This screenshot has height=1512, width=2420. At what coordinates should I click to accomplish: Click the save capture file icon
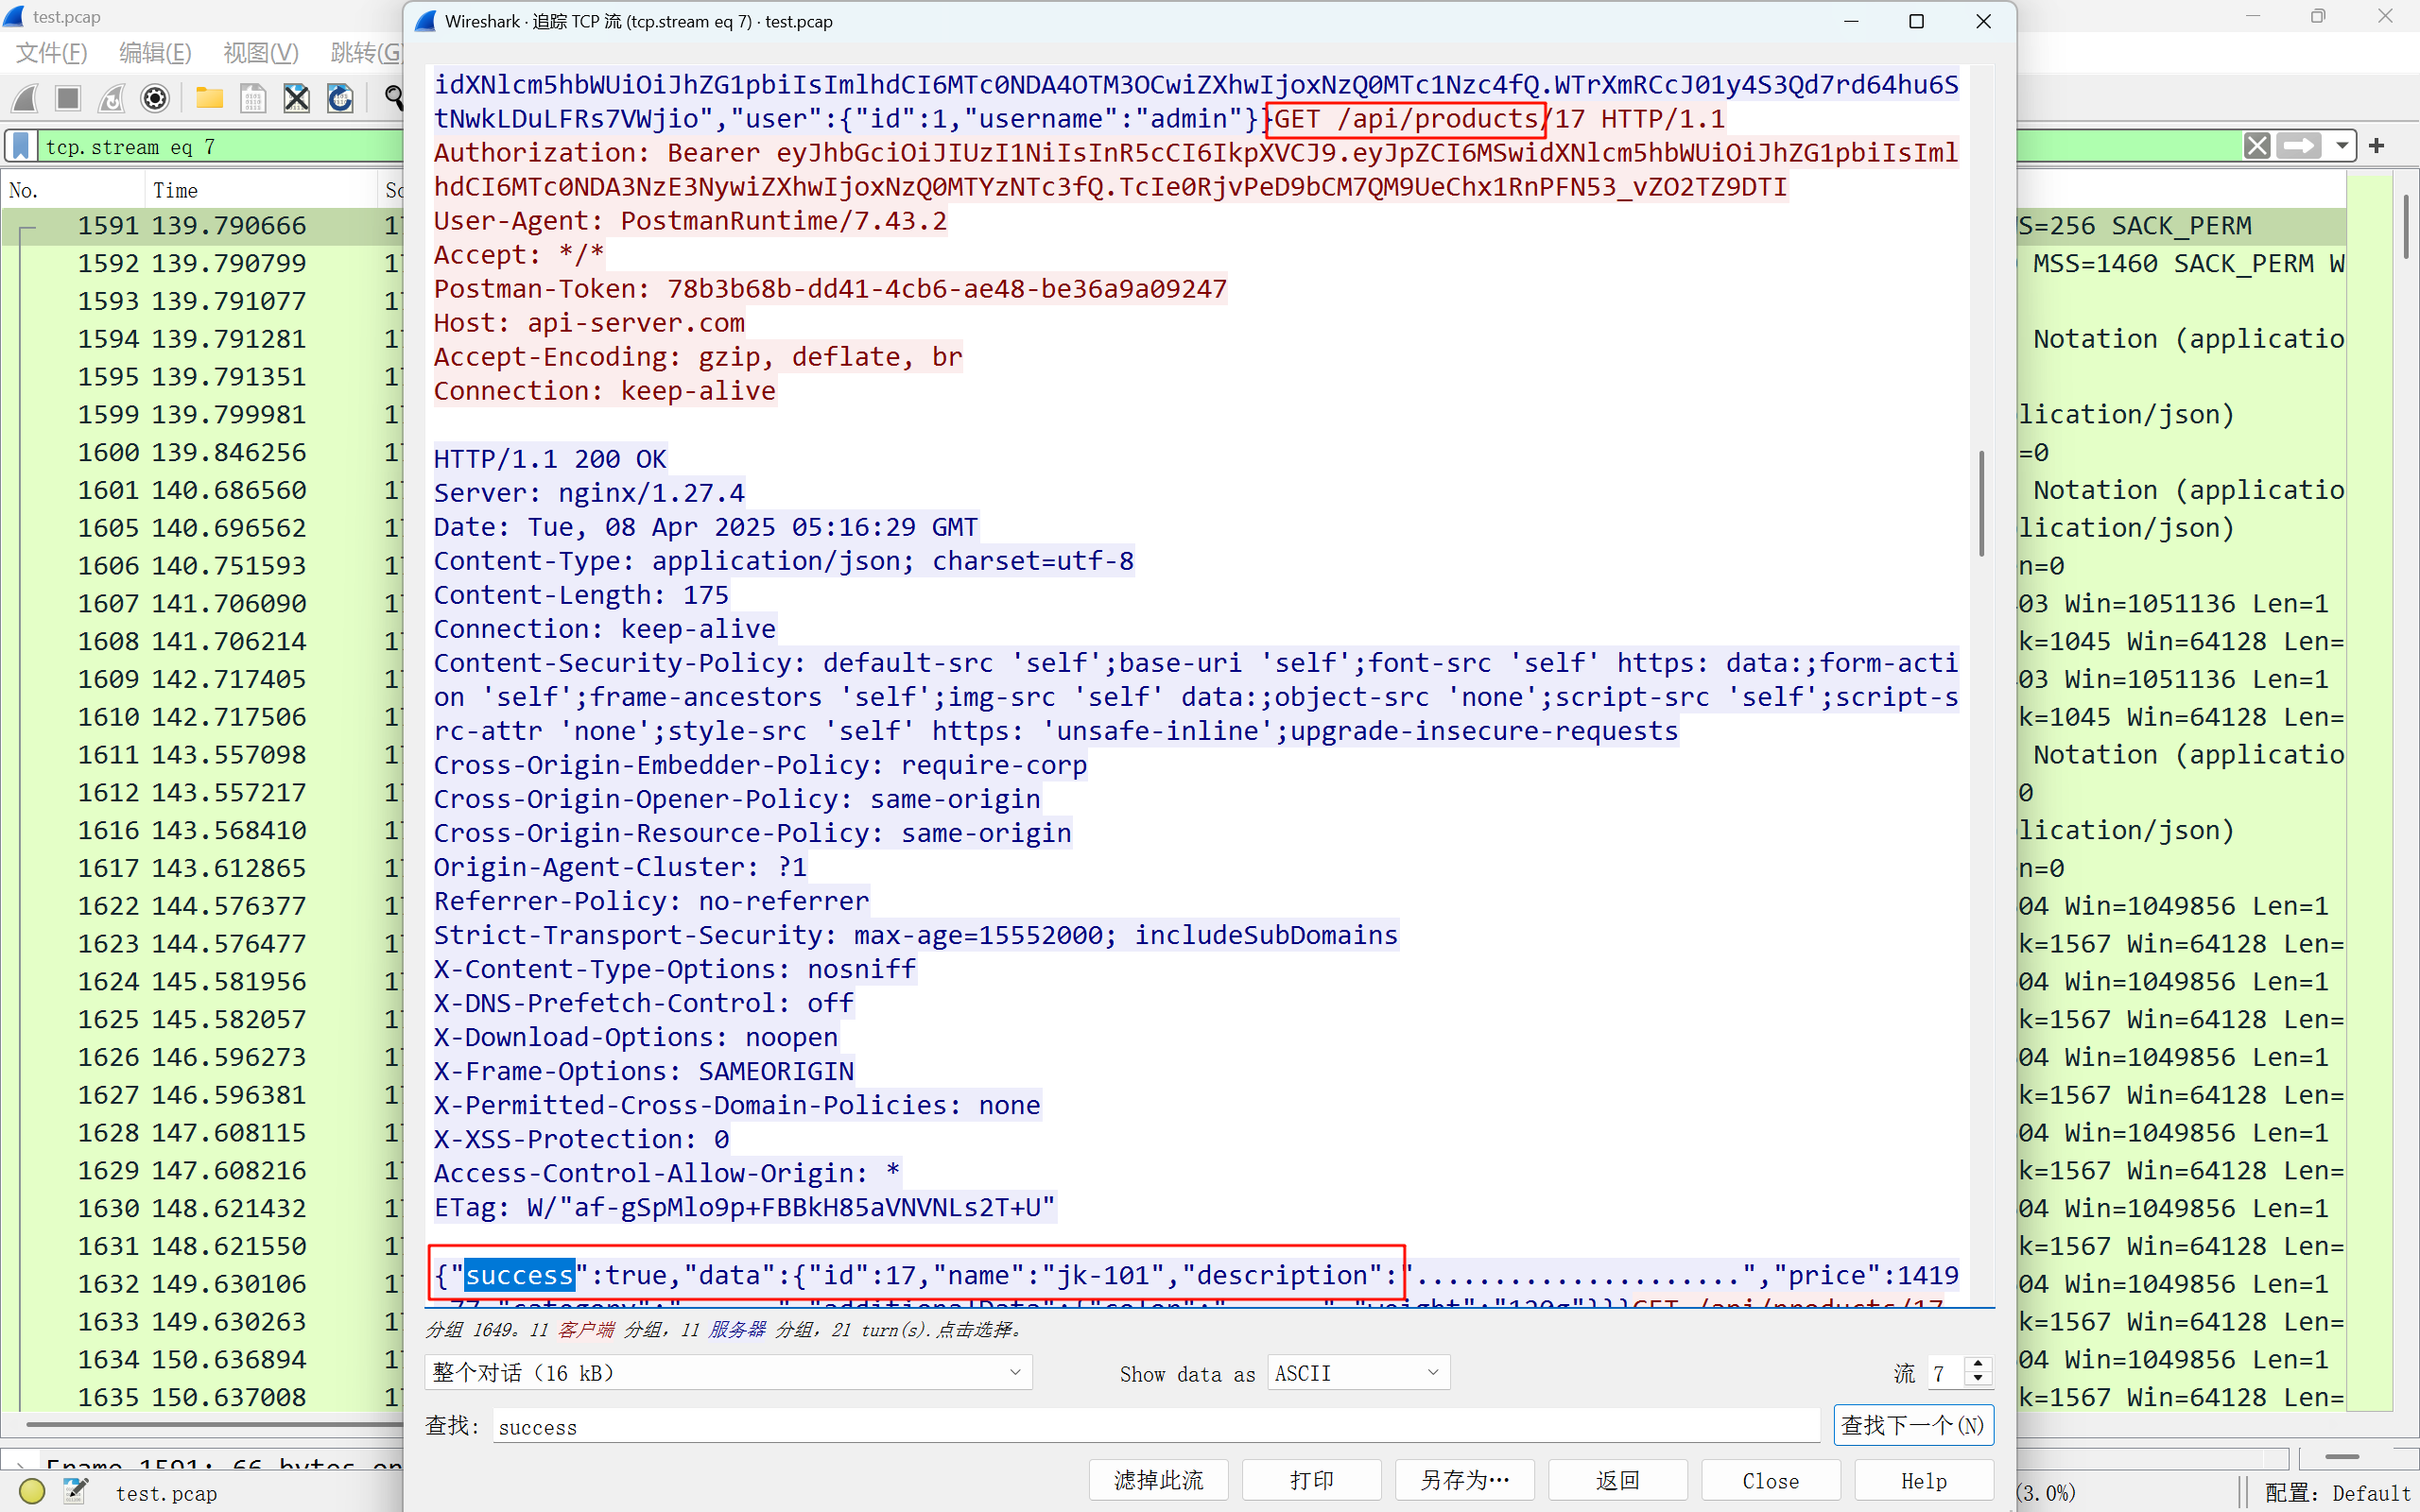(253, 98)
